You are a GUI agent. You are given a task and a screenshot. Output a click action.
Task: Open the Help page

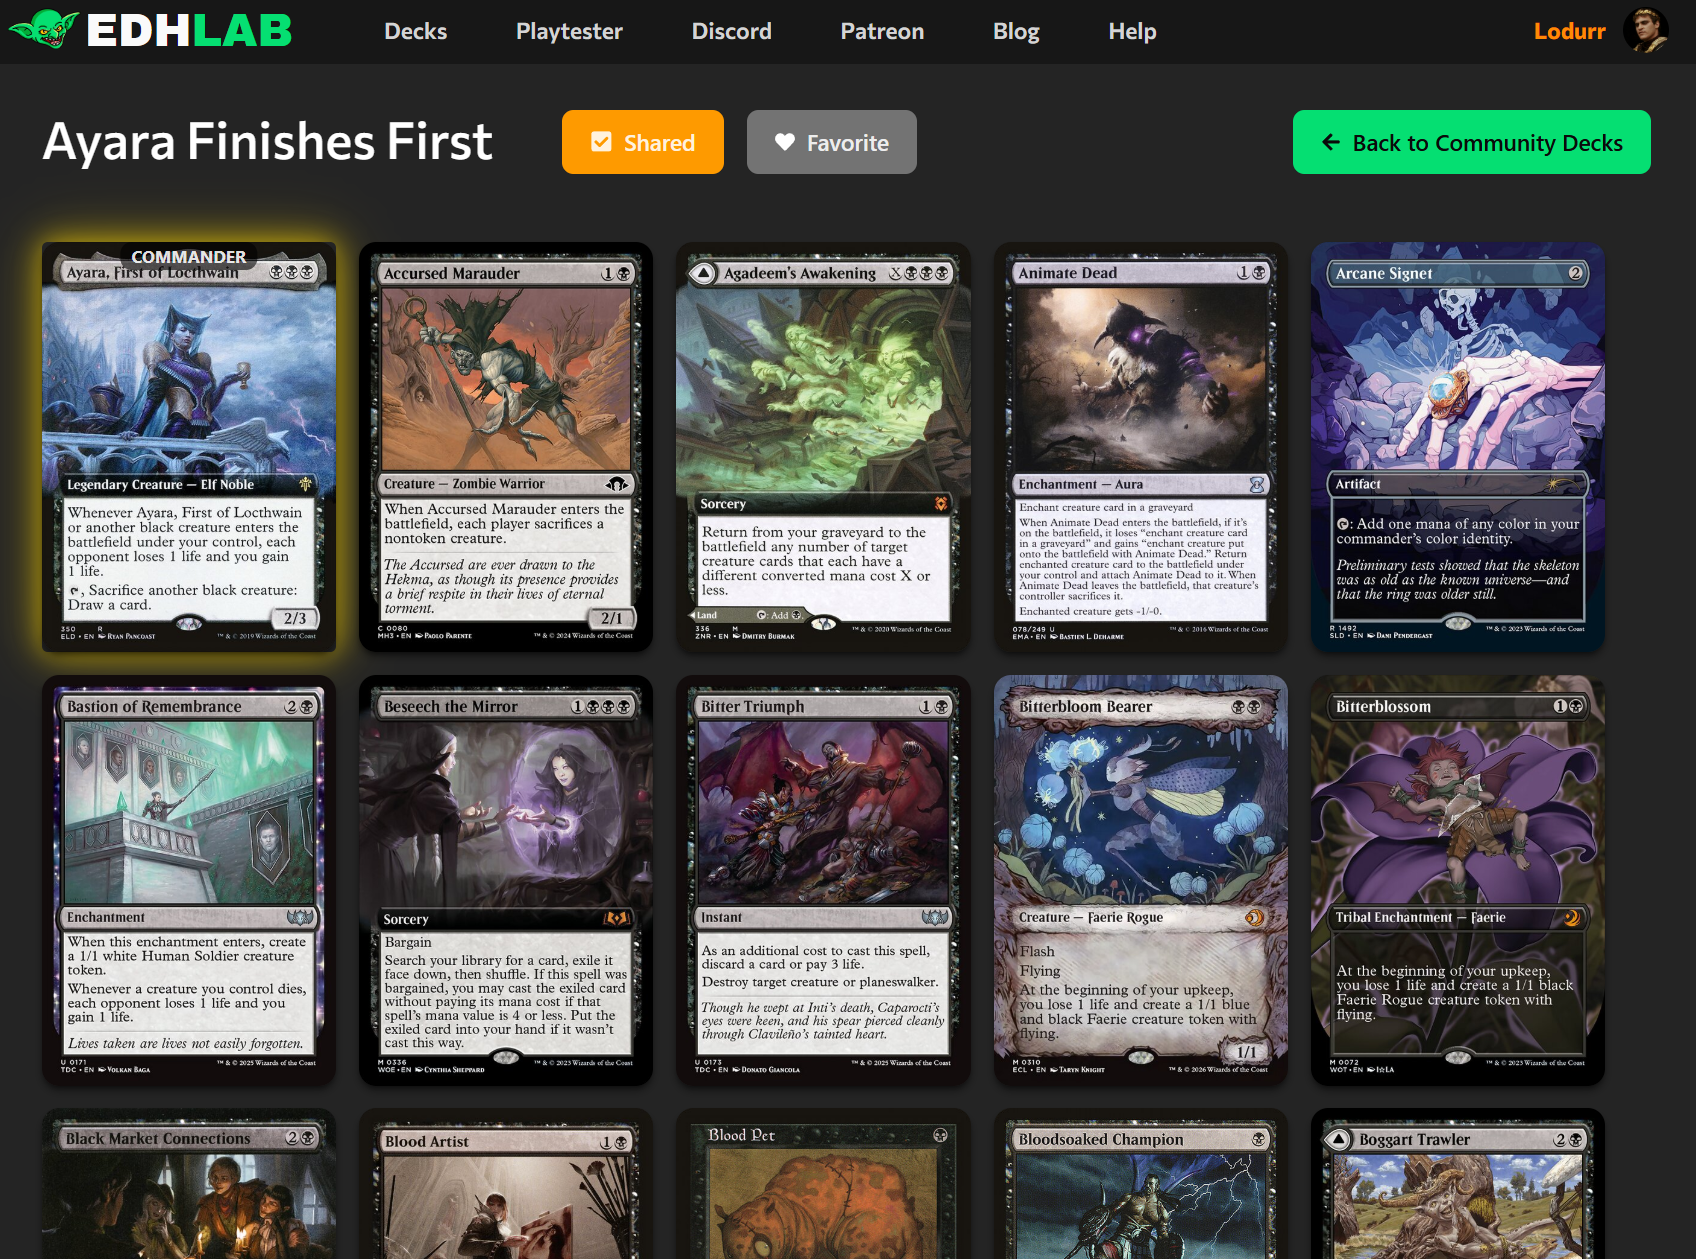(x=1132, y=31)
